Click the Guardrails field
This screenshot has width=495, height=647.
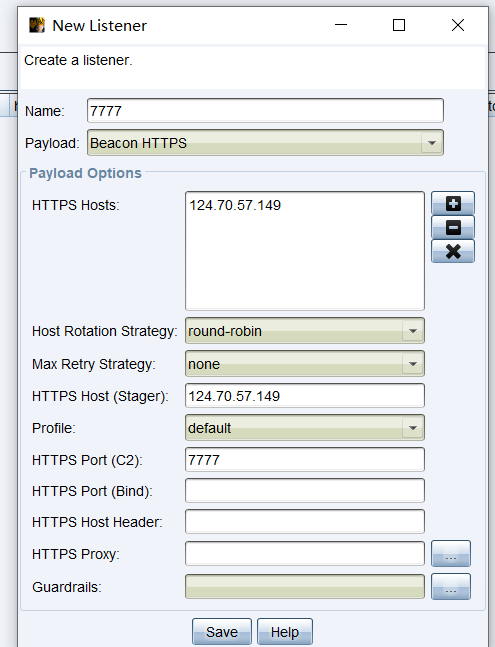(x=305, y=586)
